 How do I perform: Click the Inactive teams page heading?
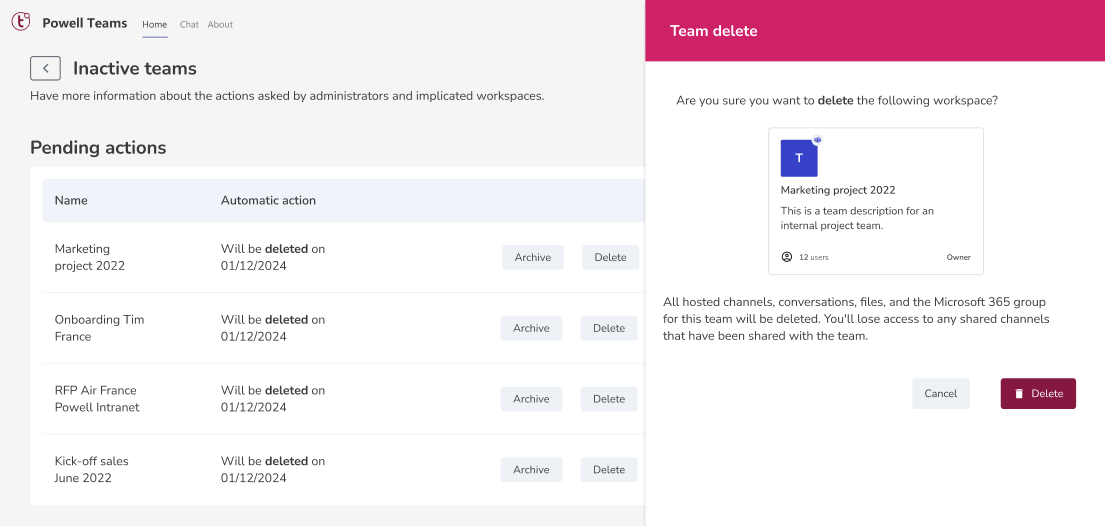pos(135,68)
